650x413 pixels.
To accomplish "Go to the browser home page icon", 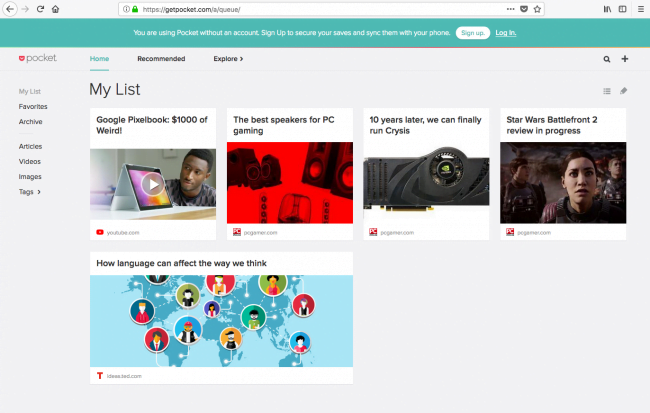I will coord(56,9).
